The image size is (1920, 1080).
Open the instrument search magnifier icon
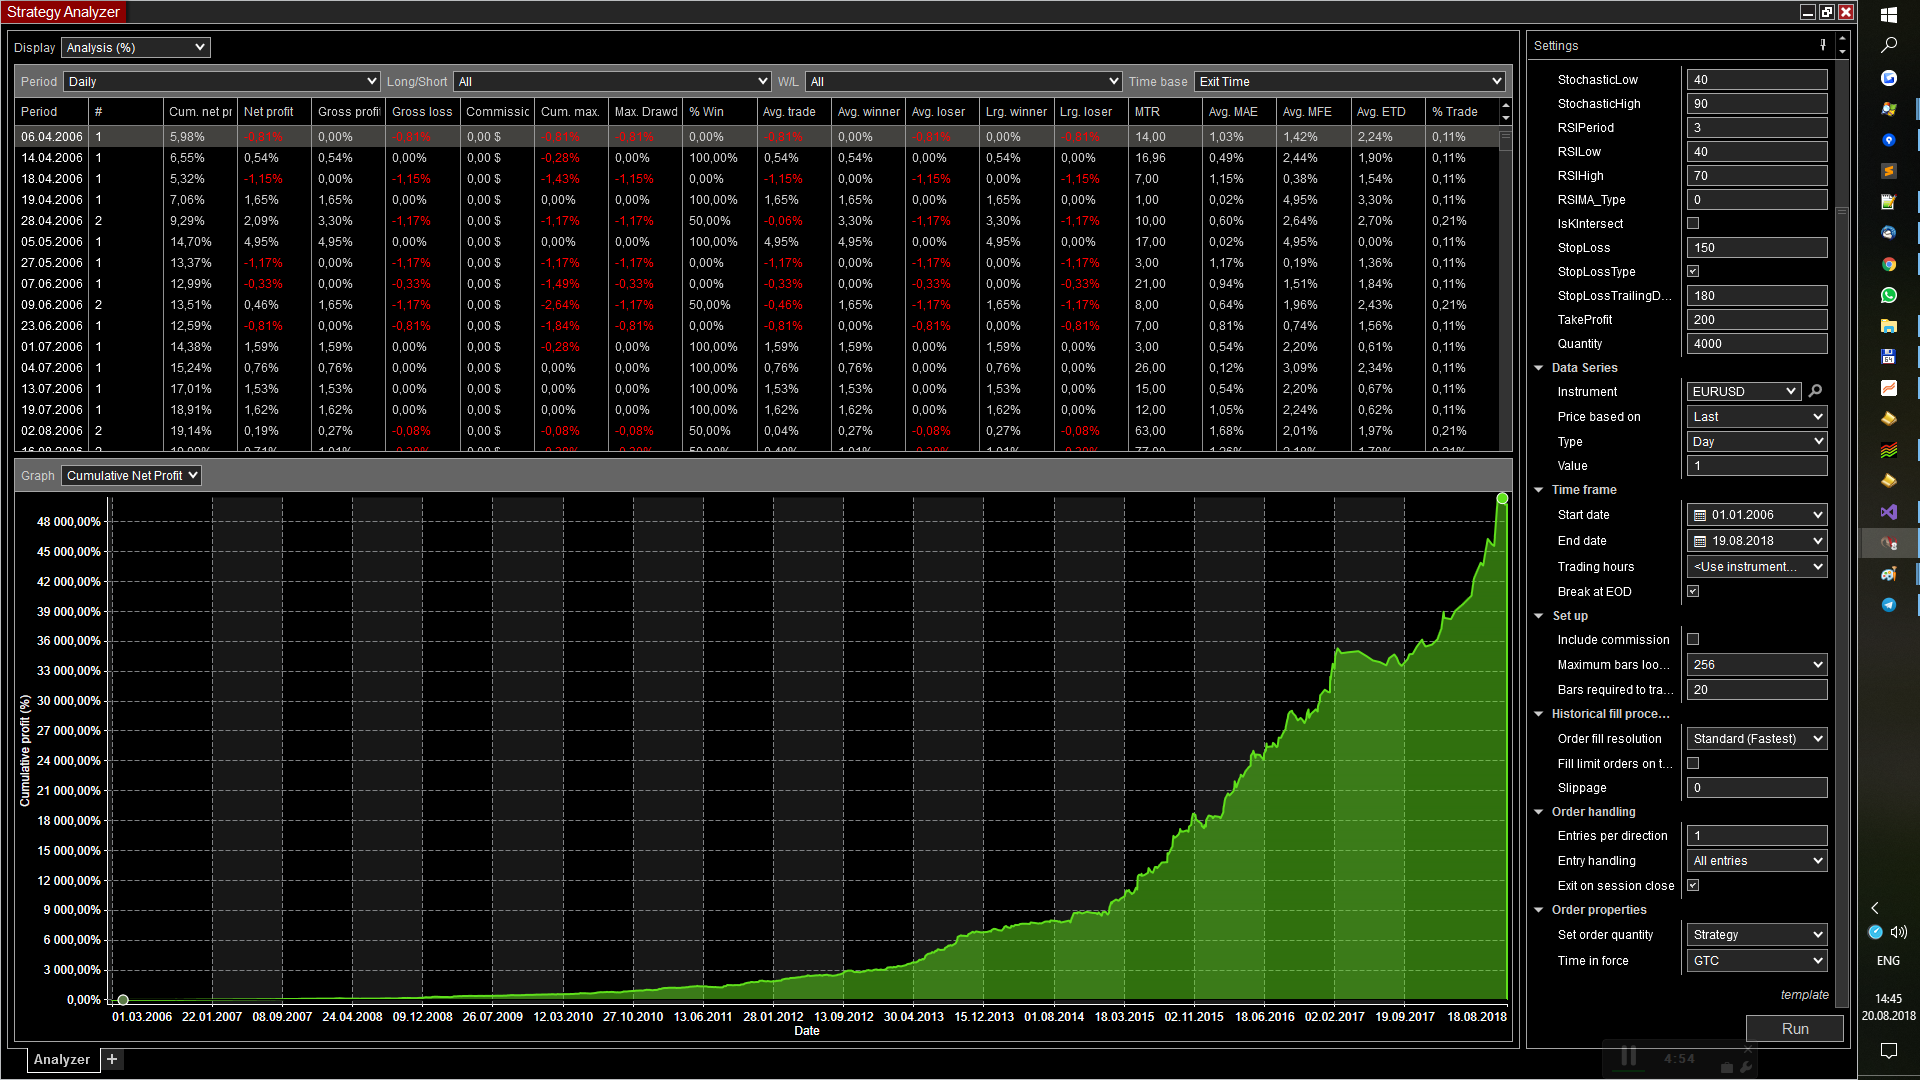pos(1815,391)
